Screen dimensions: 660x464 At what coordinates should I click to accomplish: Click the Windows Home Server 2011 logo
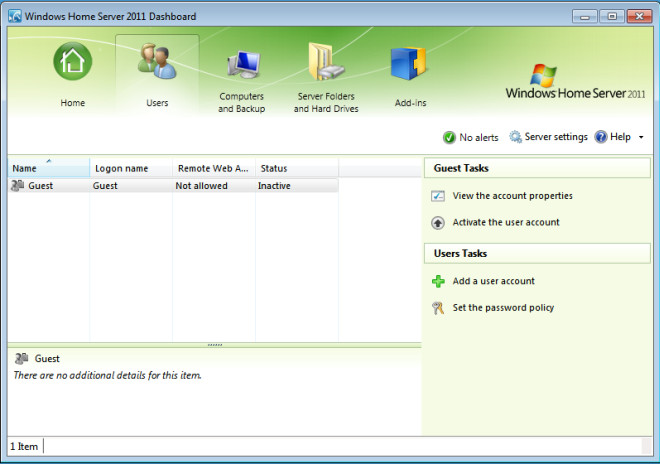tap(575, 82)
